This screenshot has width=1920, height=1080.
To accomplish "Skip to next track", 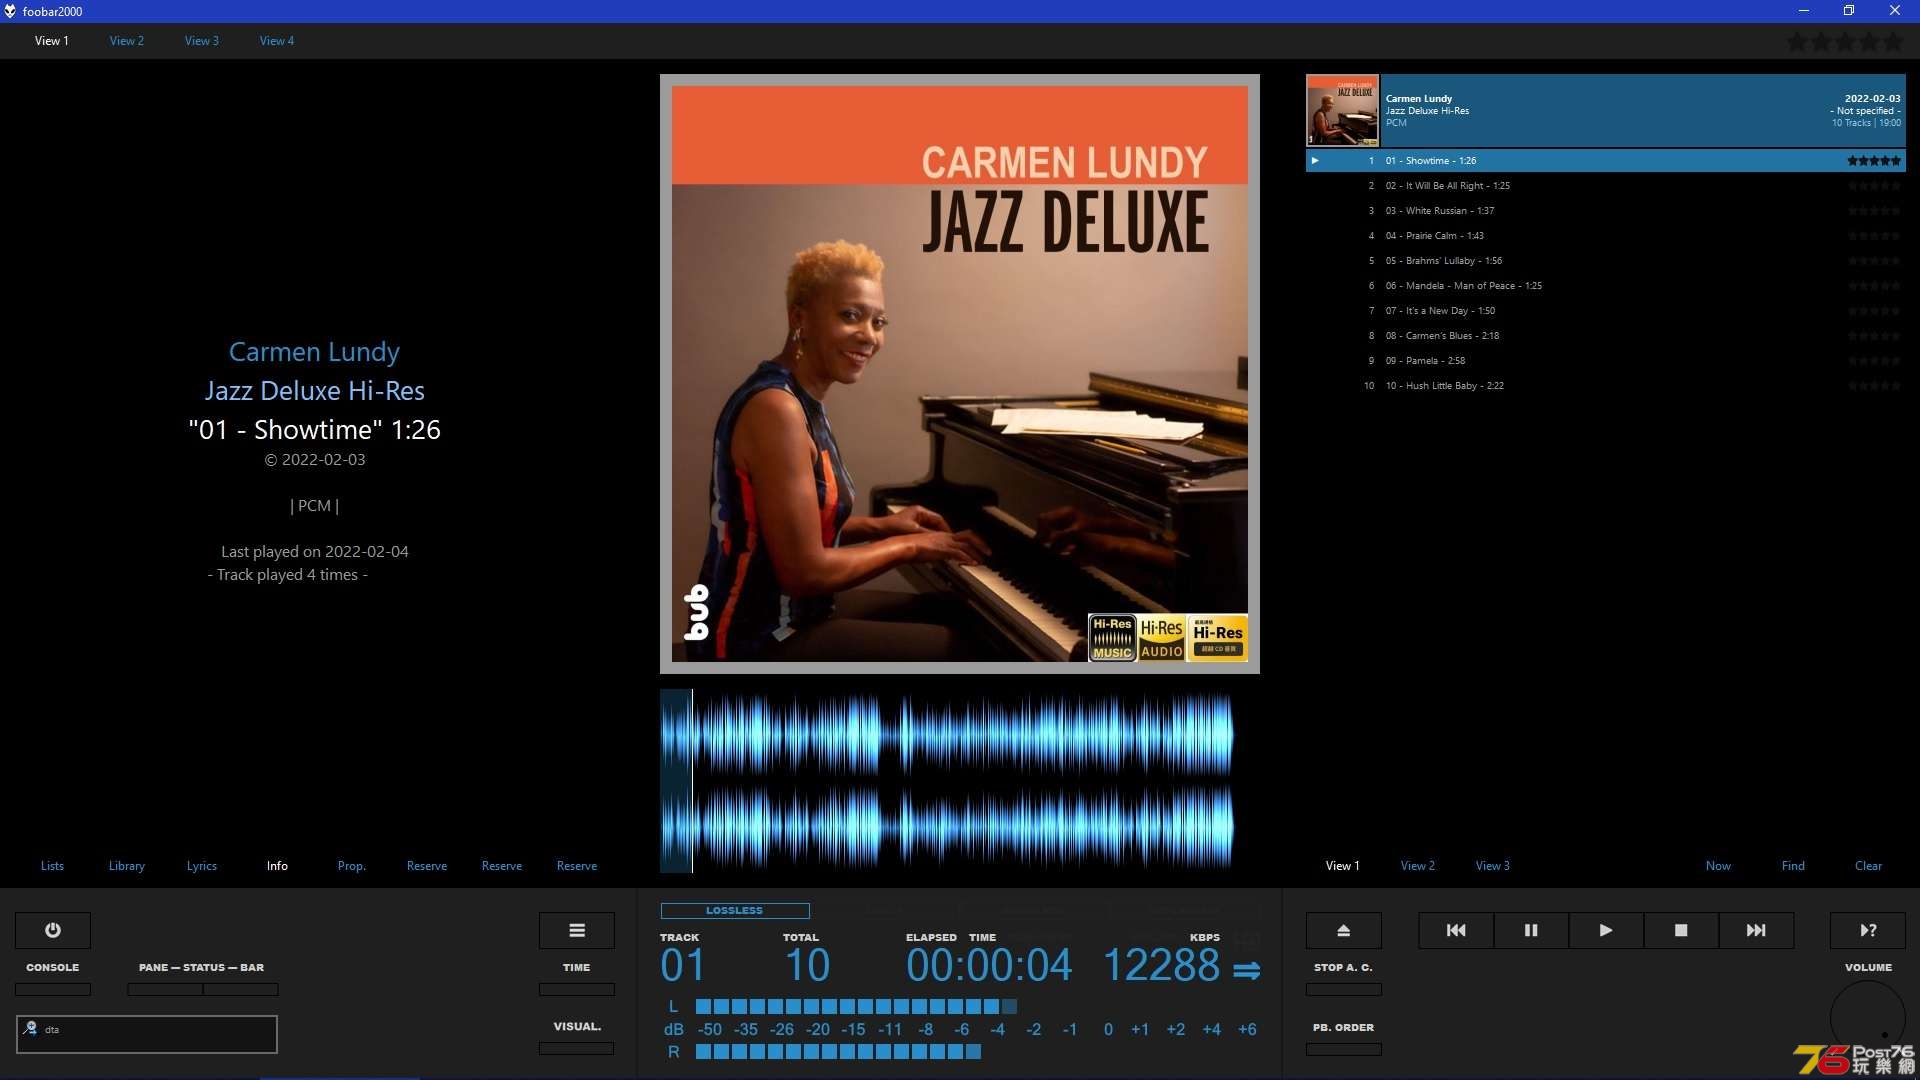I will click(x=1756, y=930).
